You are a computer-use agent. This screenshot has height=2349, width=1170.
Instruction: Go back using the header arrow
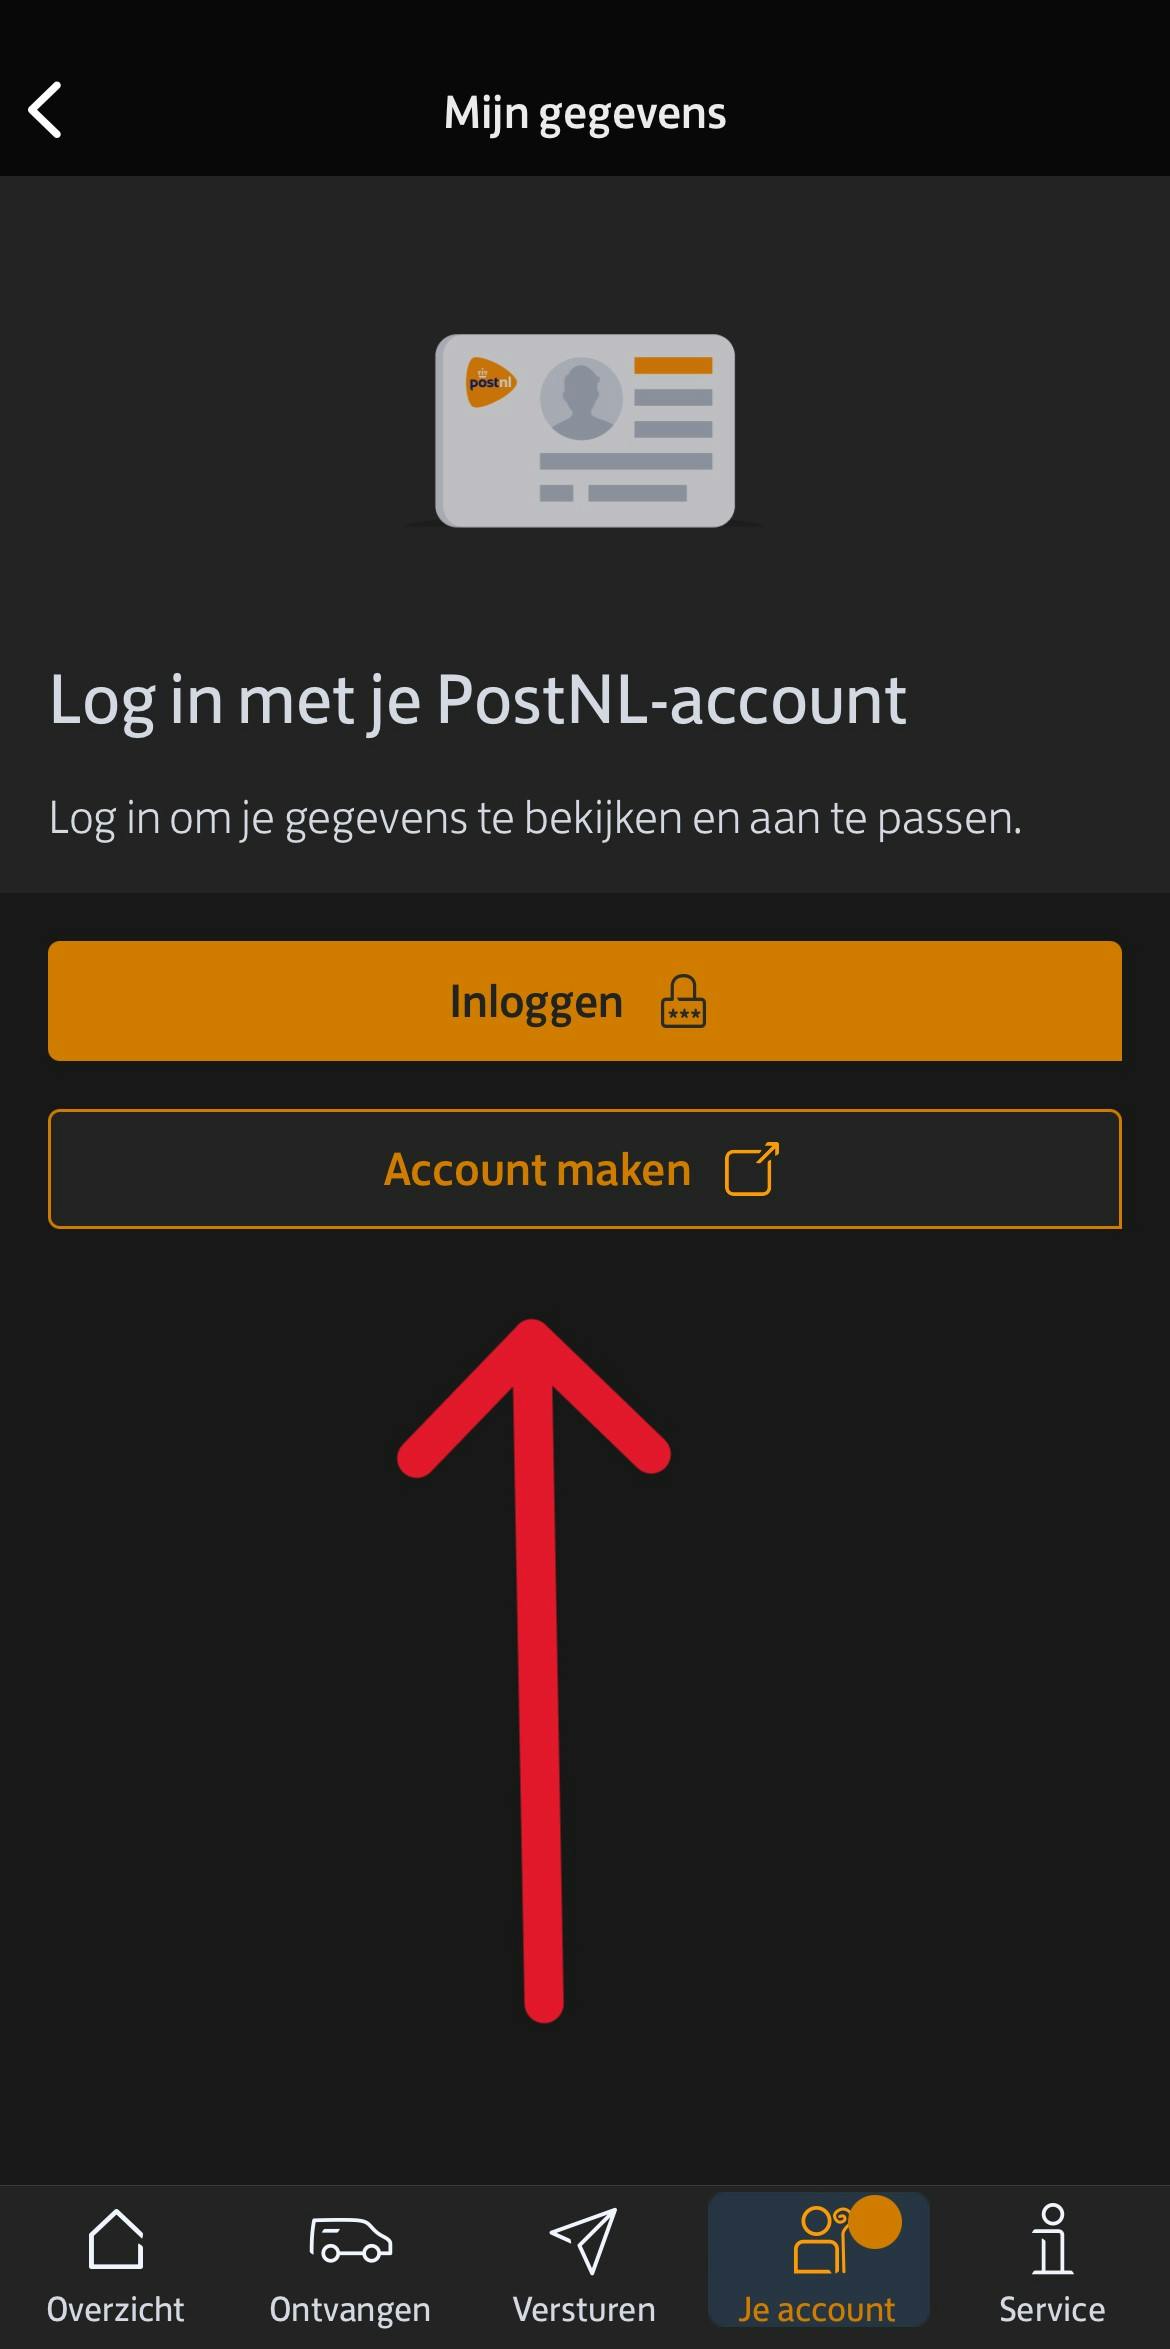pyautogui.click(x=45, y=110)
